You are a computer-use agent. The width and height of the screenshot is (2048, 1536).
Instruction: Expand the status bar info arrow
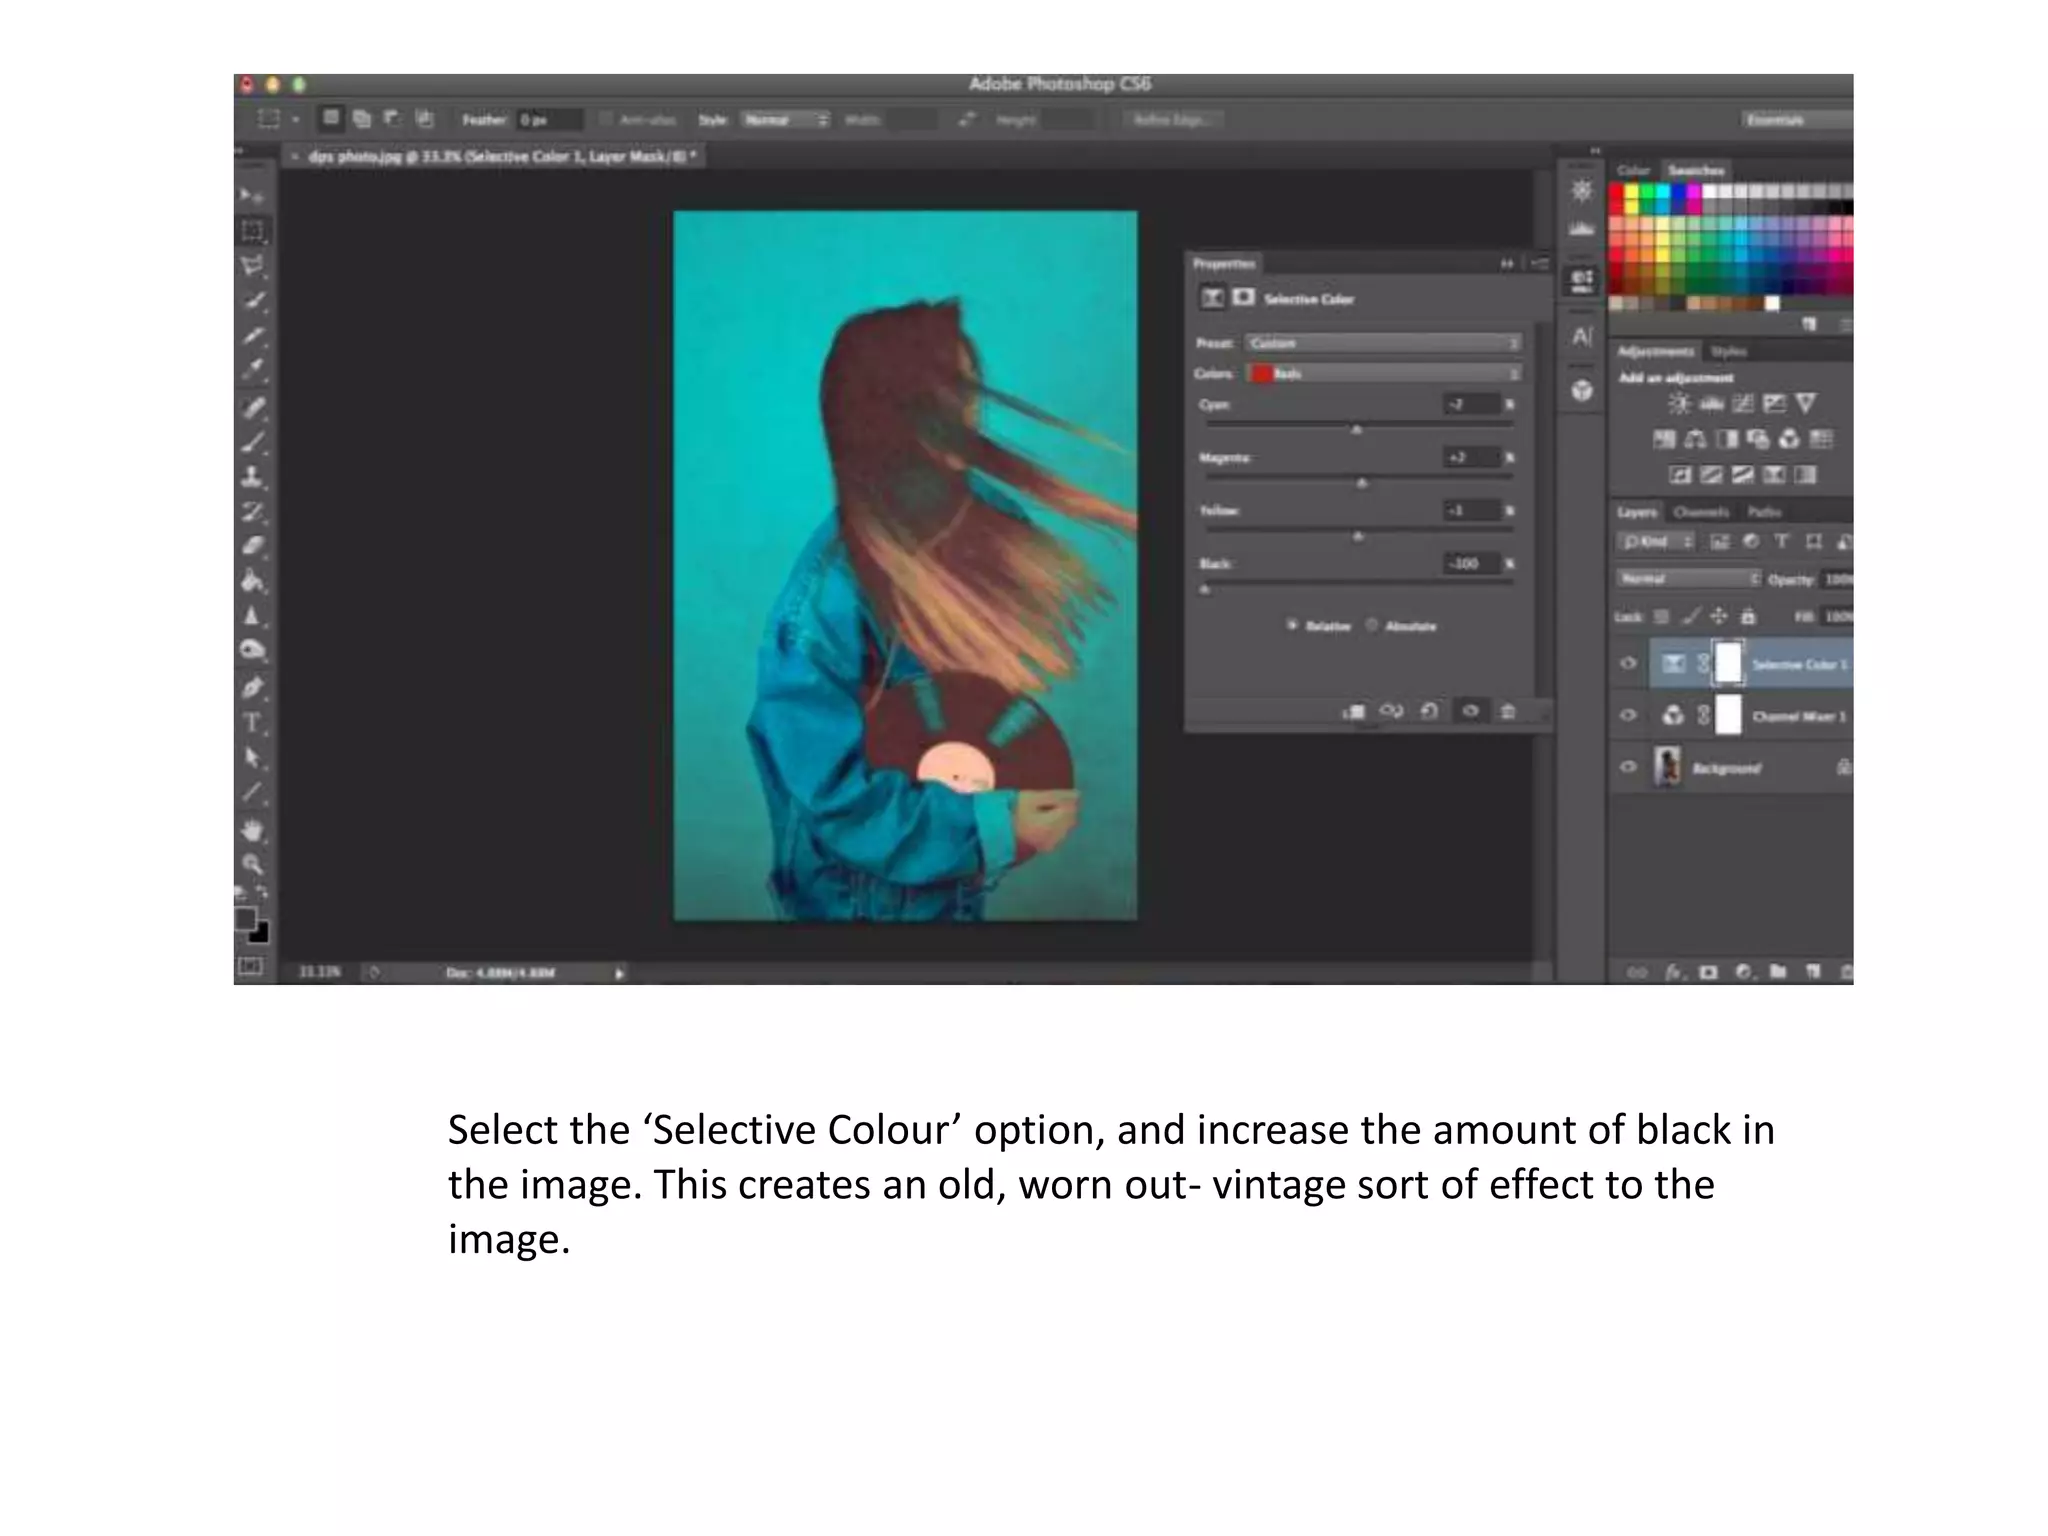tap(619, 972)
